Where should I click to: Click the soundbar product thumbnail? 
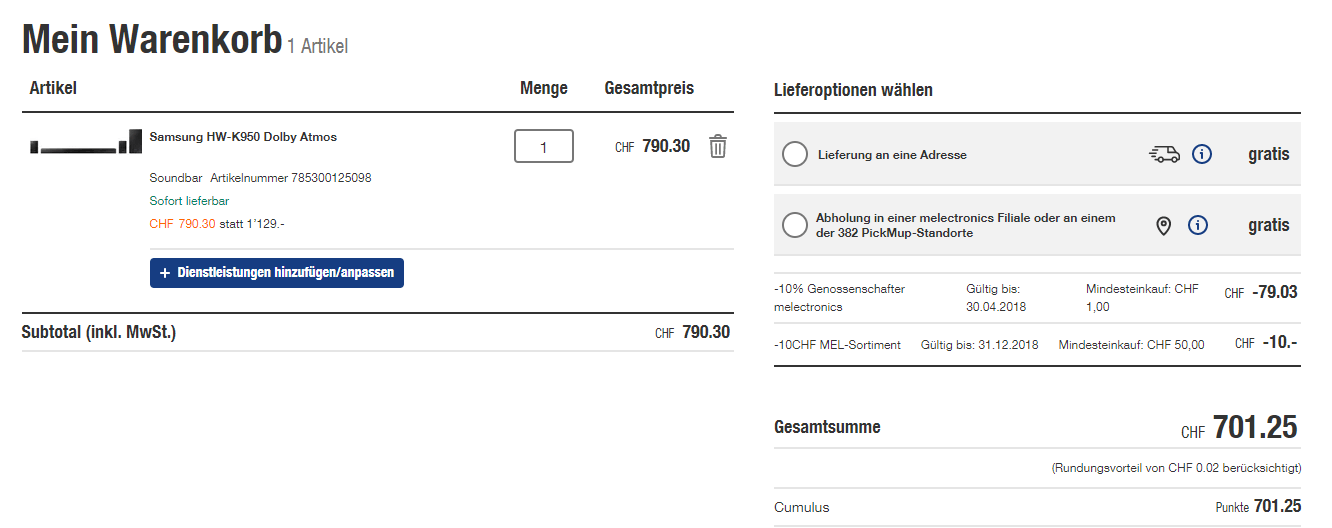pyautogui.click(x=86, y=144)
